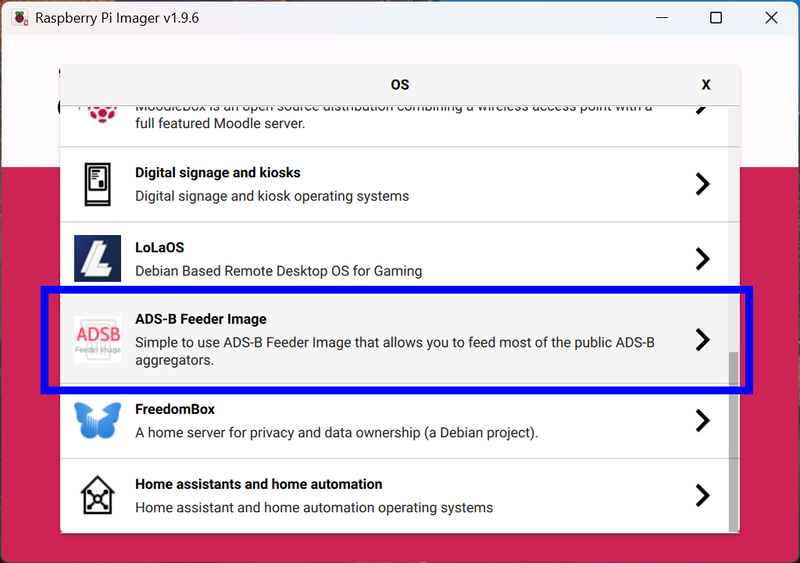Click the LoLaOS logo icon
Screen dimensions: 800x563
[98, 259]
